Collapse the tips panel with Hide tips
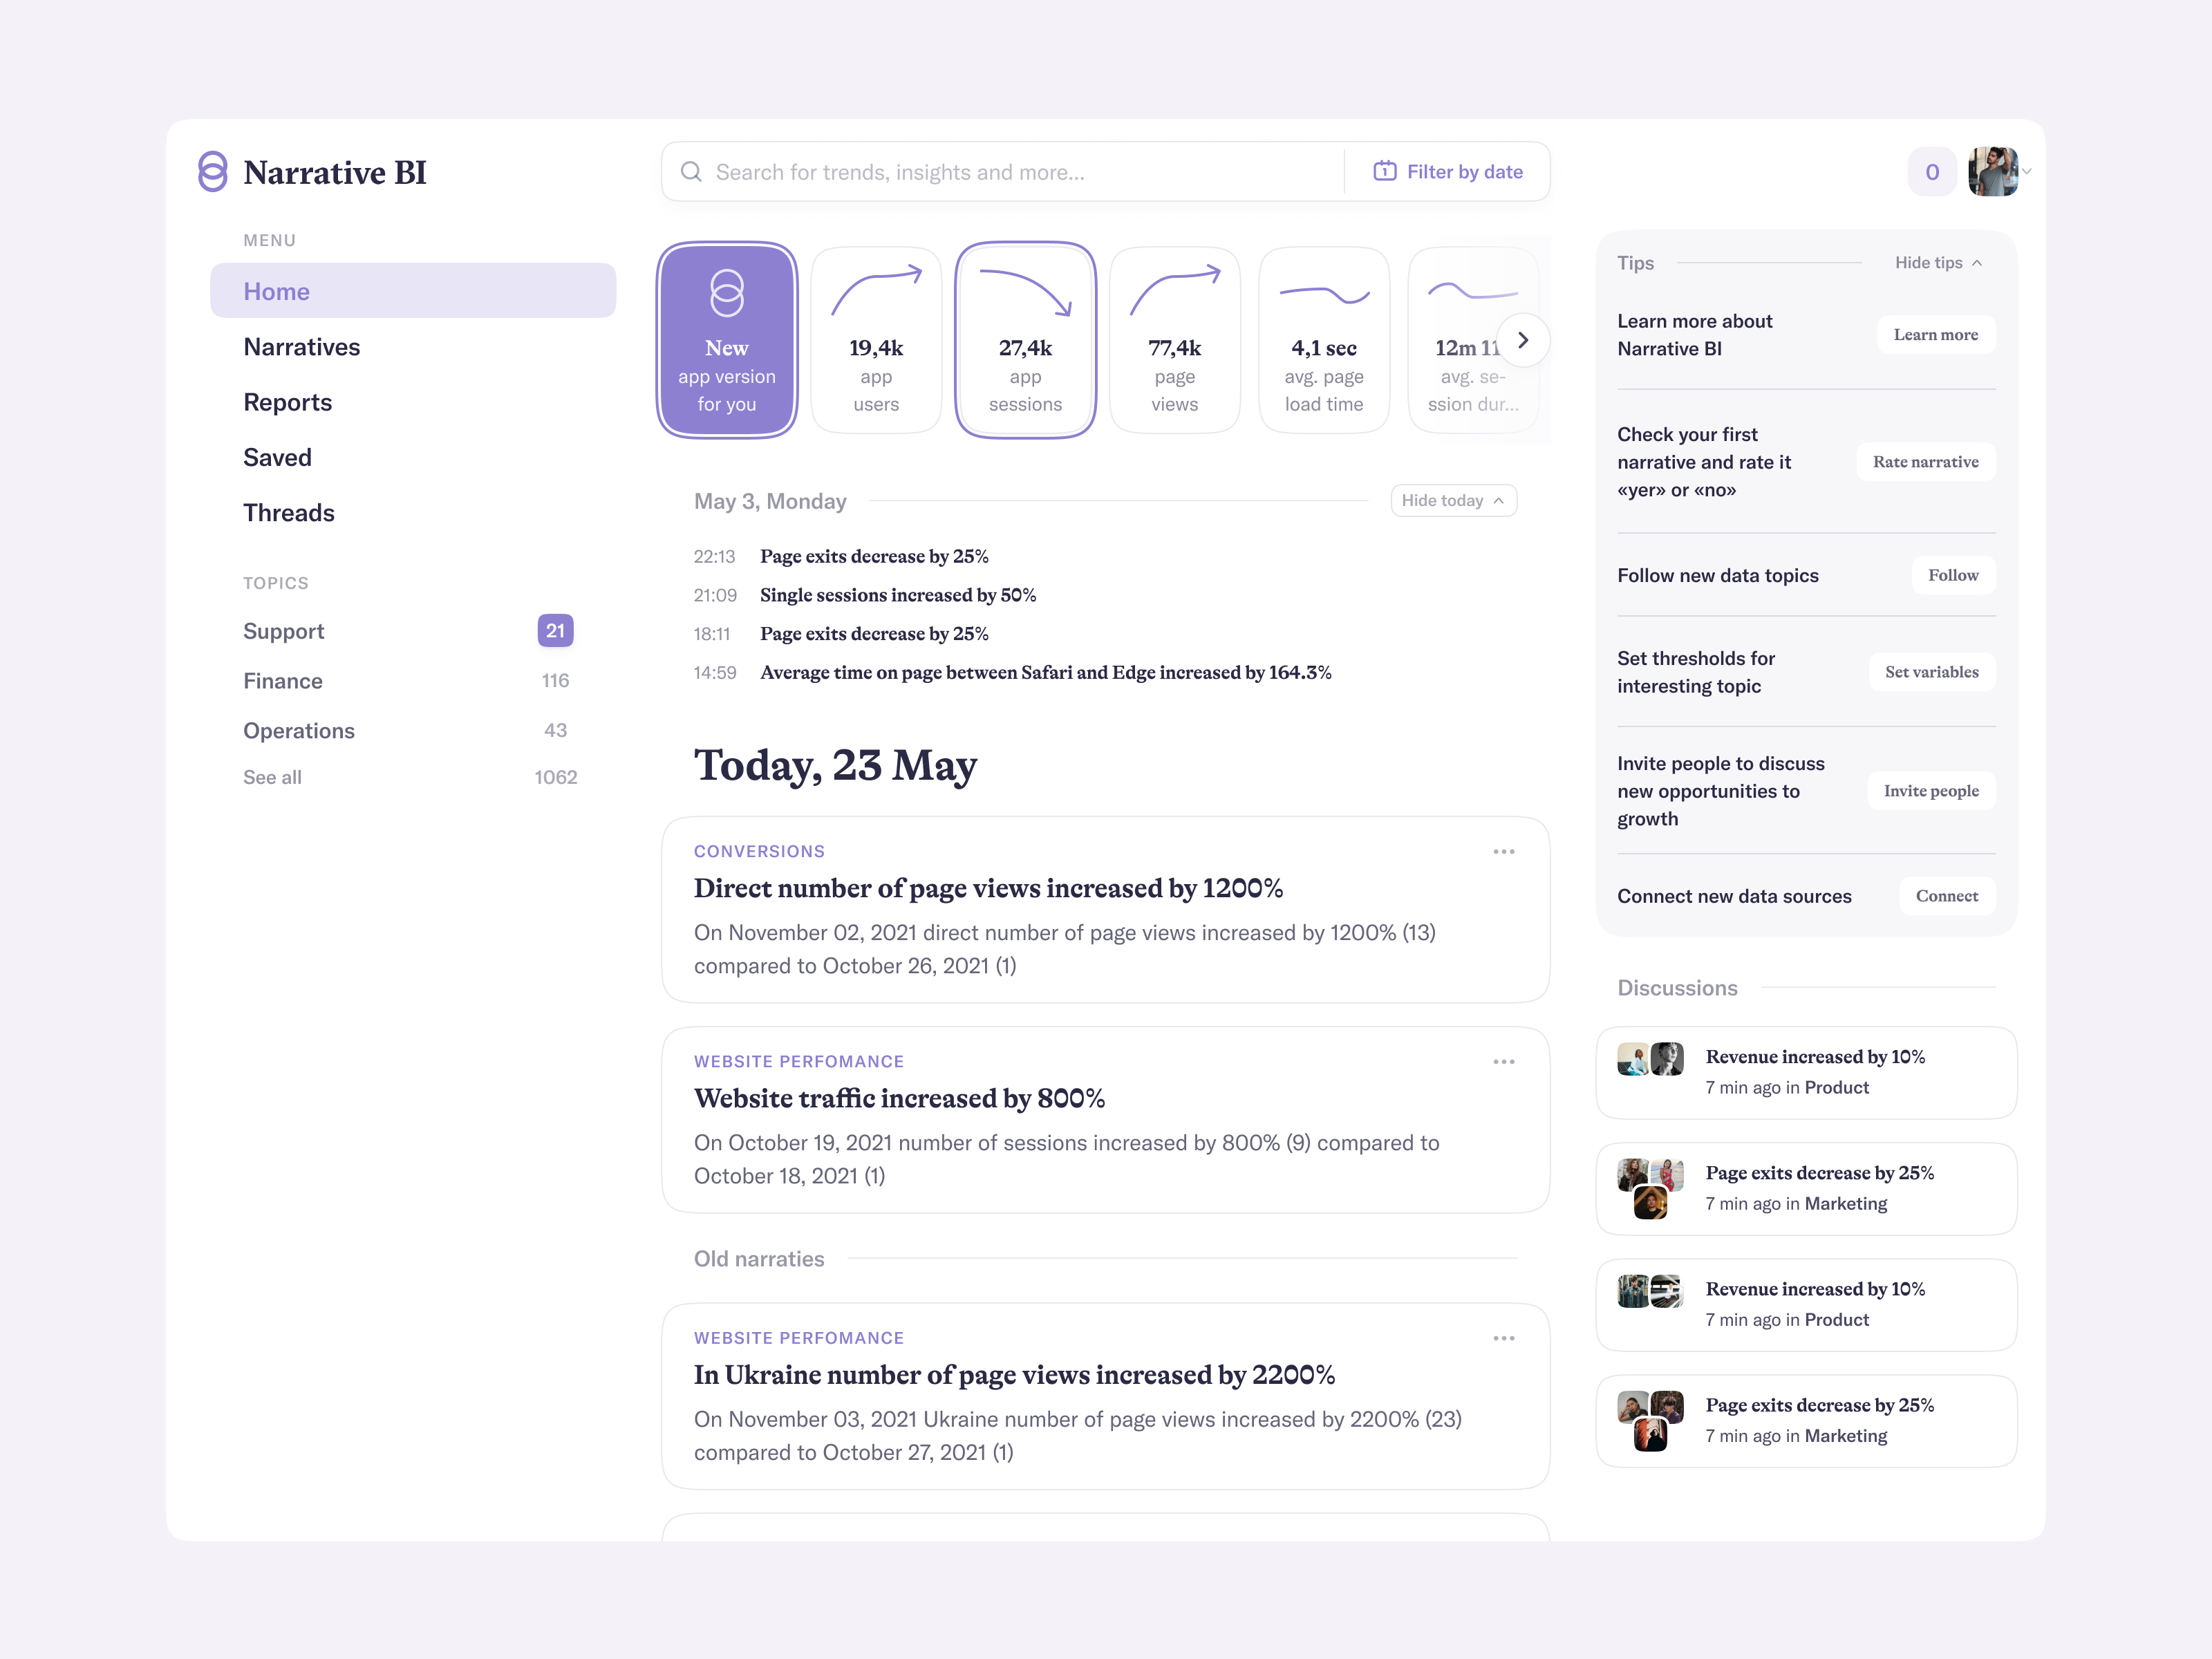The height and width of the screenshot is (1659, 2212). [1938, 263]
